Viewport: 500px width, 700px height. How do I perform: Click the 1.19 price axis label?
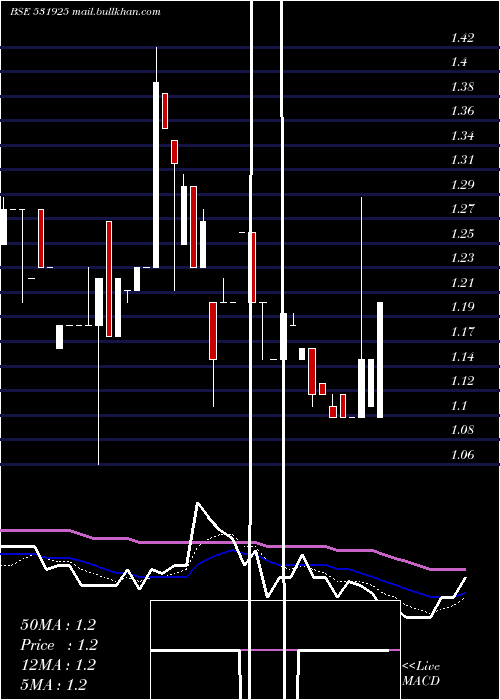click(x=462, y=307)
